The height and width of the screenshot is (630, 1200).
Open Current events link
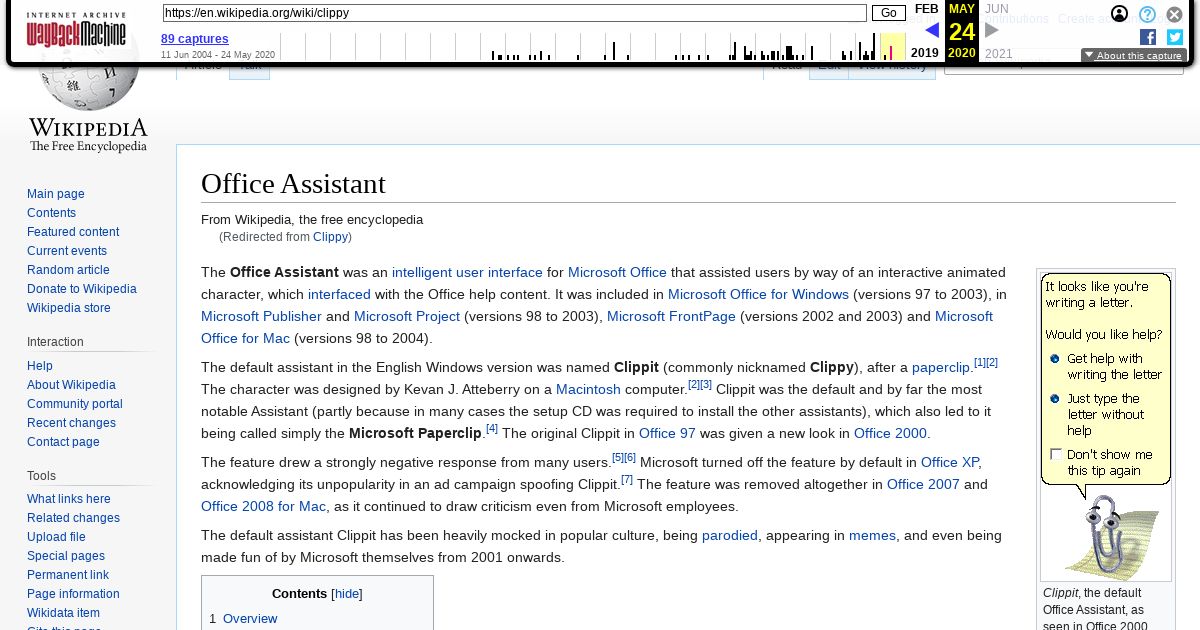tap(67, 251)
